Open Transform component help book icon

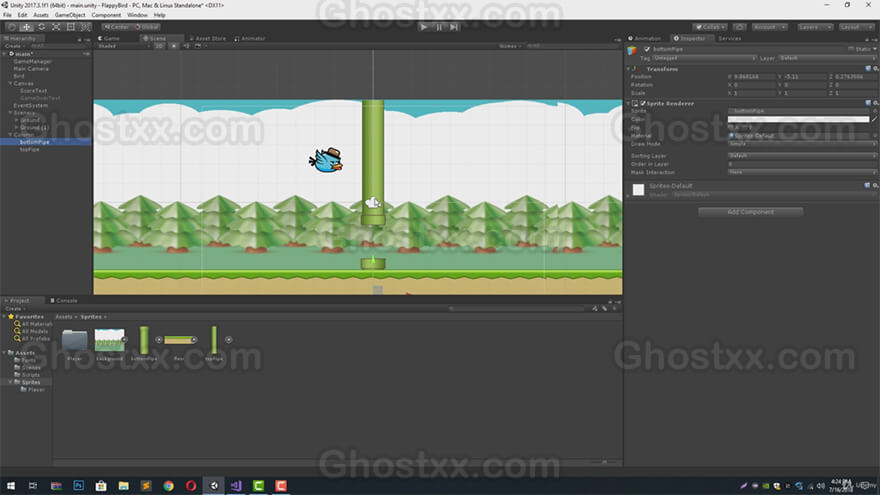[x=868, y=68]
